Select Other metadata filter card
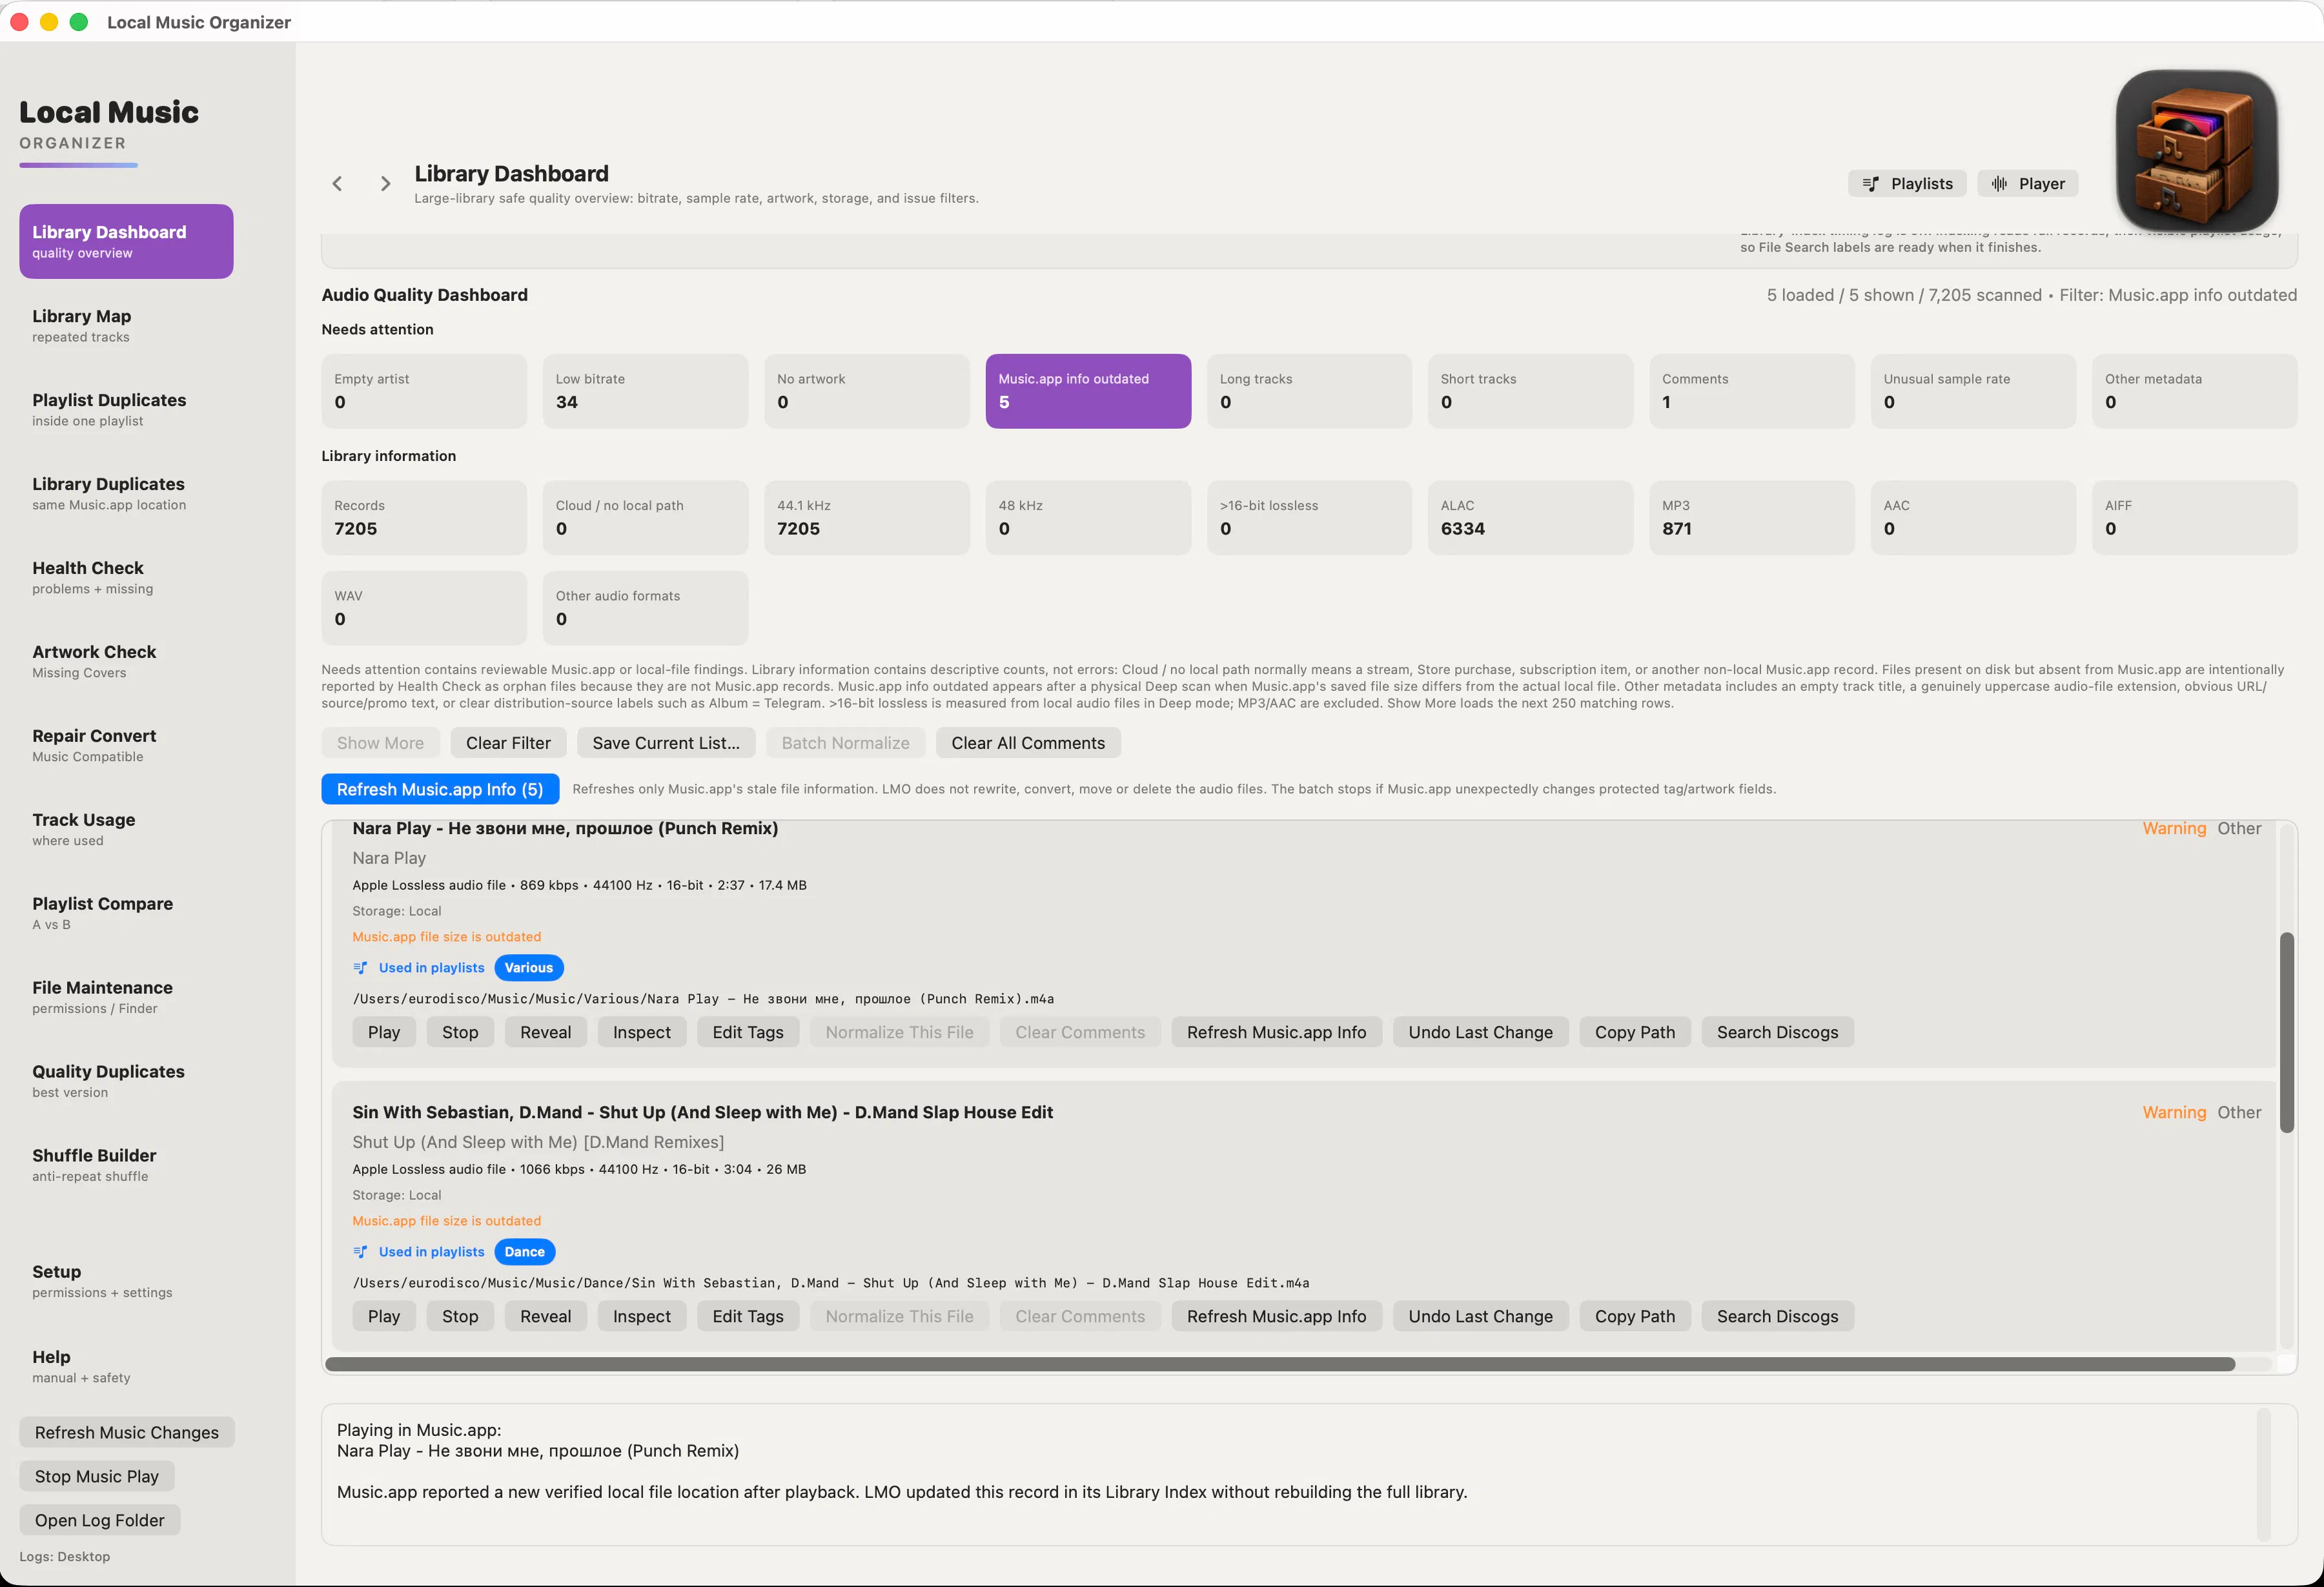The height and width of the screenshot is (1587, 2324). click(x=2195, y=391)
